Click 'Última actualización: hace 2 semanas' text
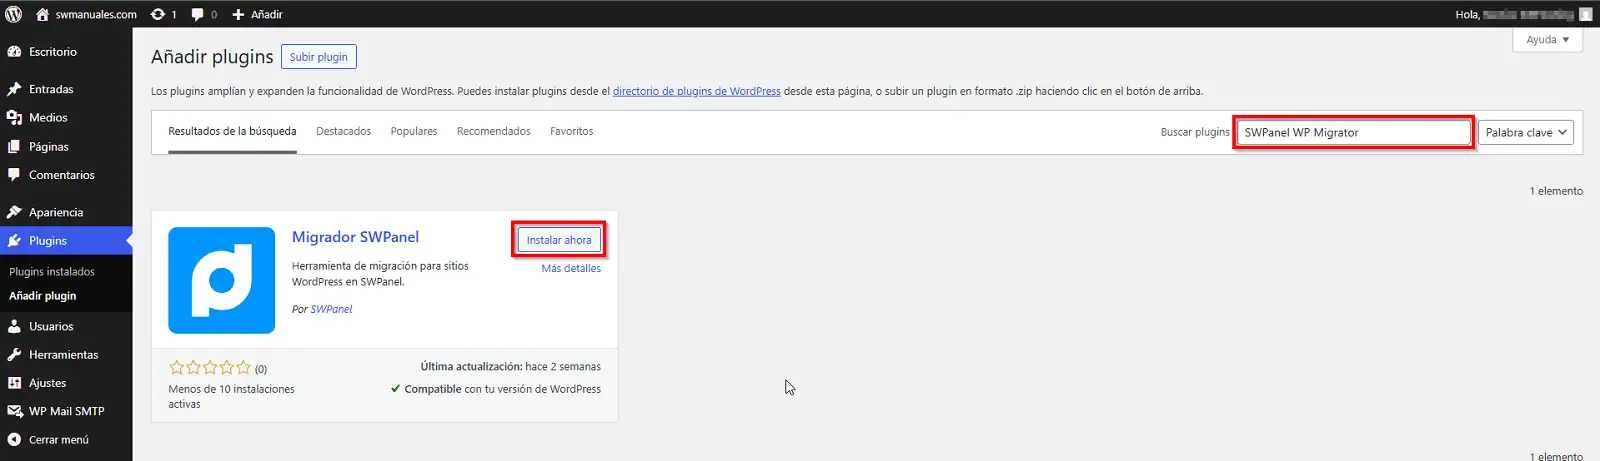The height and width of the screenshot is (461, 1600). 510,367
